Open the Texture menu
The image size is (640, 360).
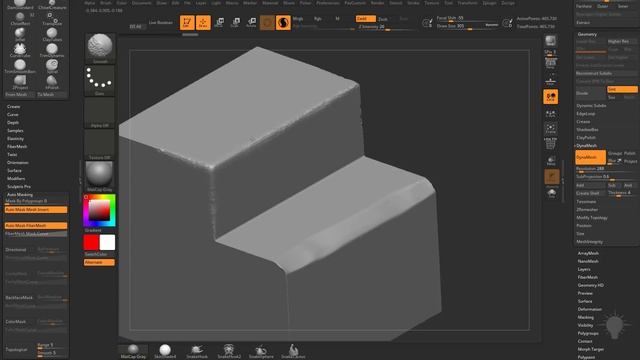coord(431,3)
